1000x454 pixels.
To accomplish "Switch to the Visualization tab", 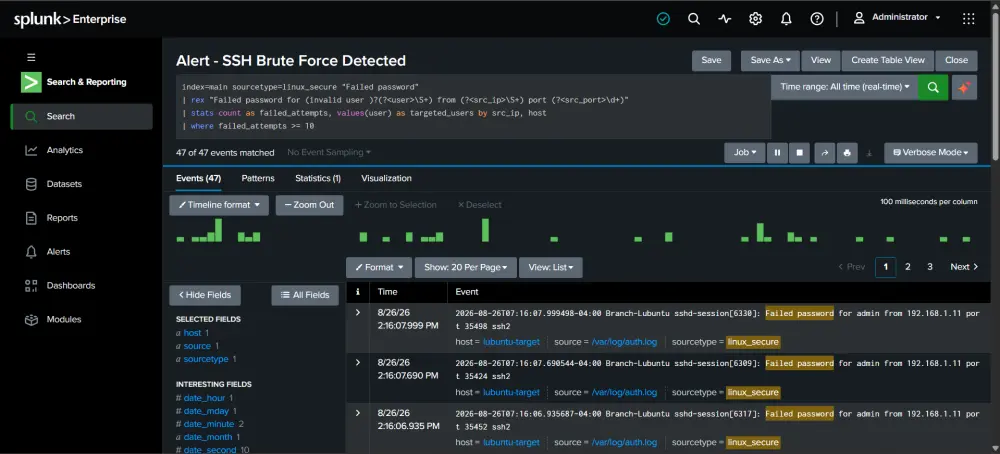I will tap(386, 179).
